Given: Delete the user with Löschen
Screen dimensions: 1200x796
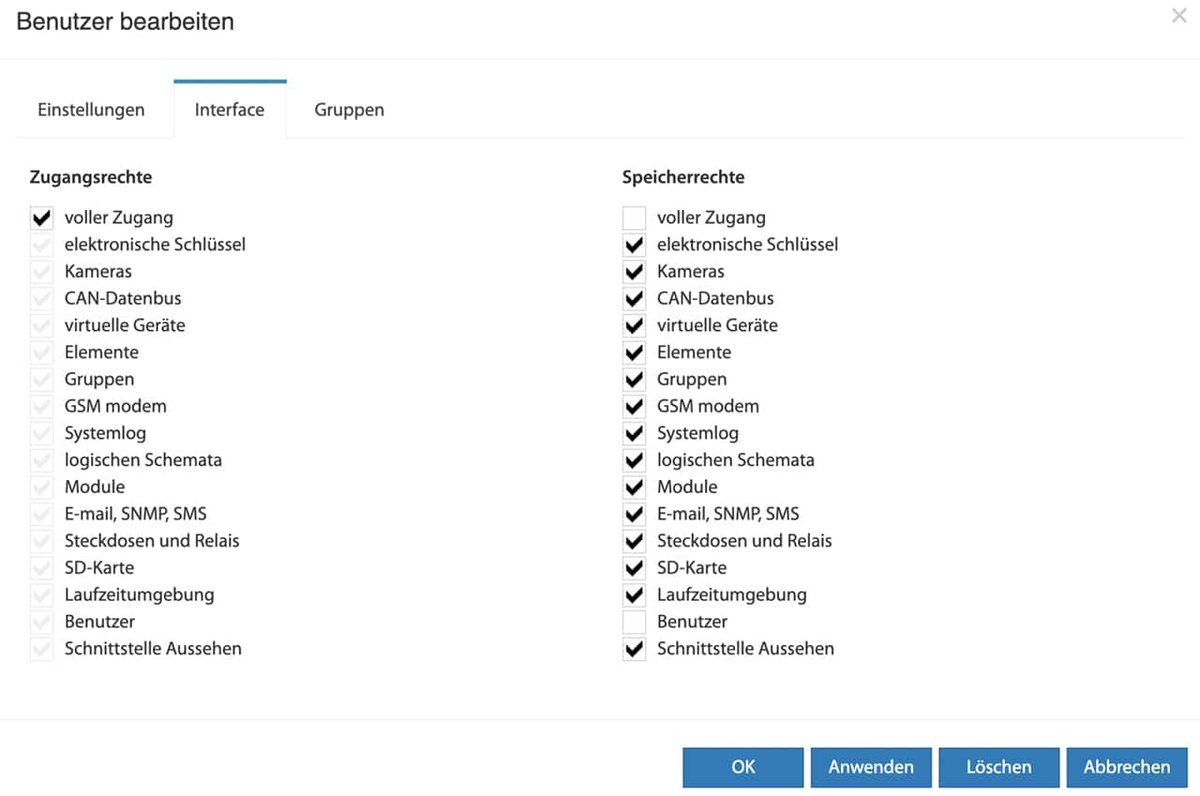Looking at the screenshot, I should (x=999, y=768).
